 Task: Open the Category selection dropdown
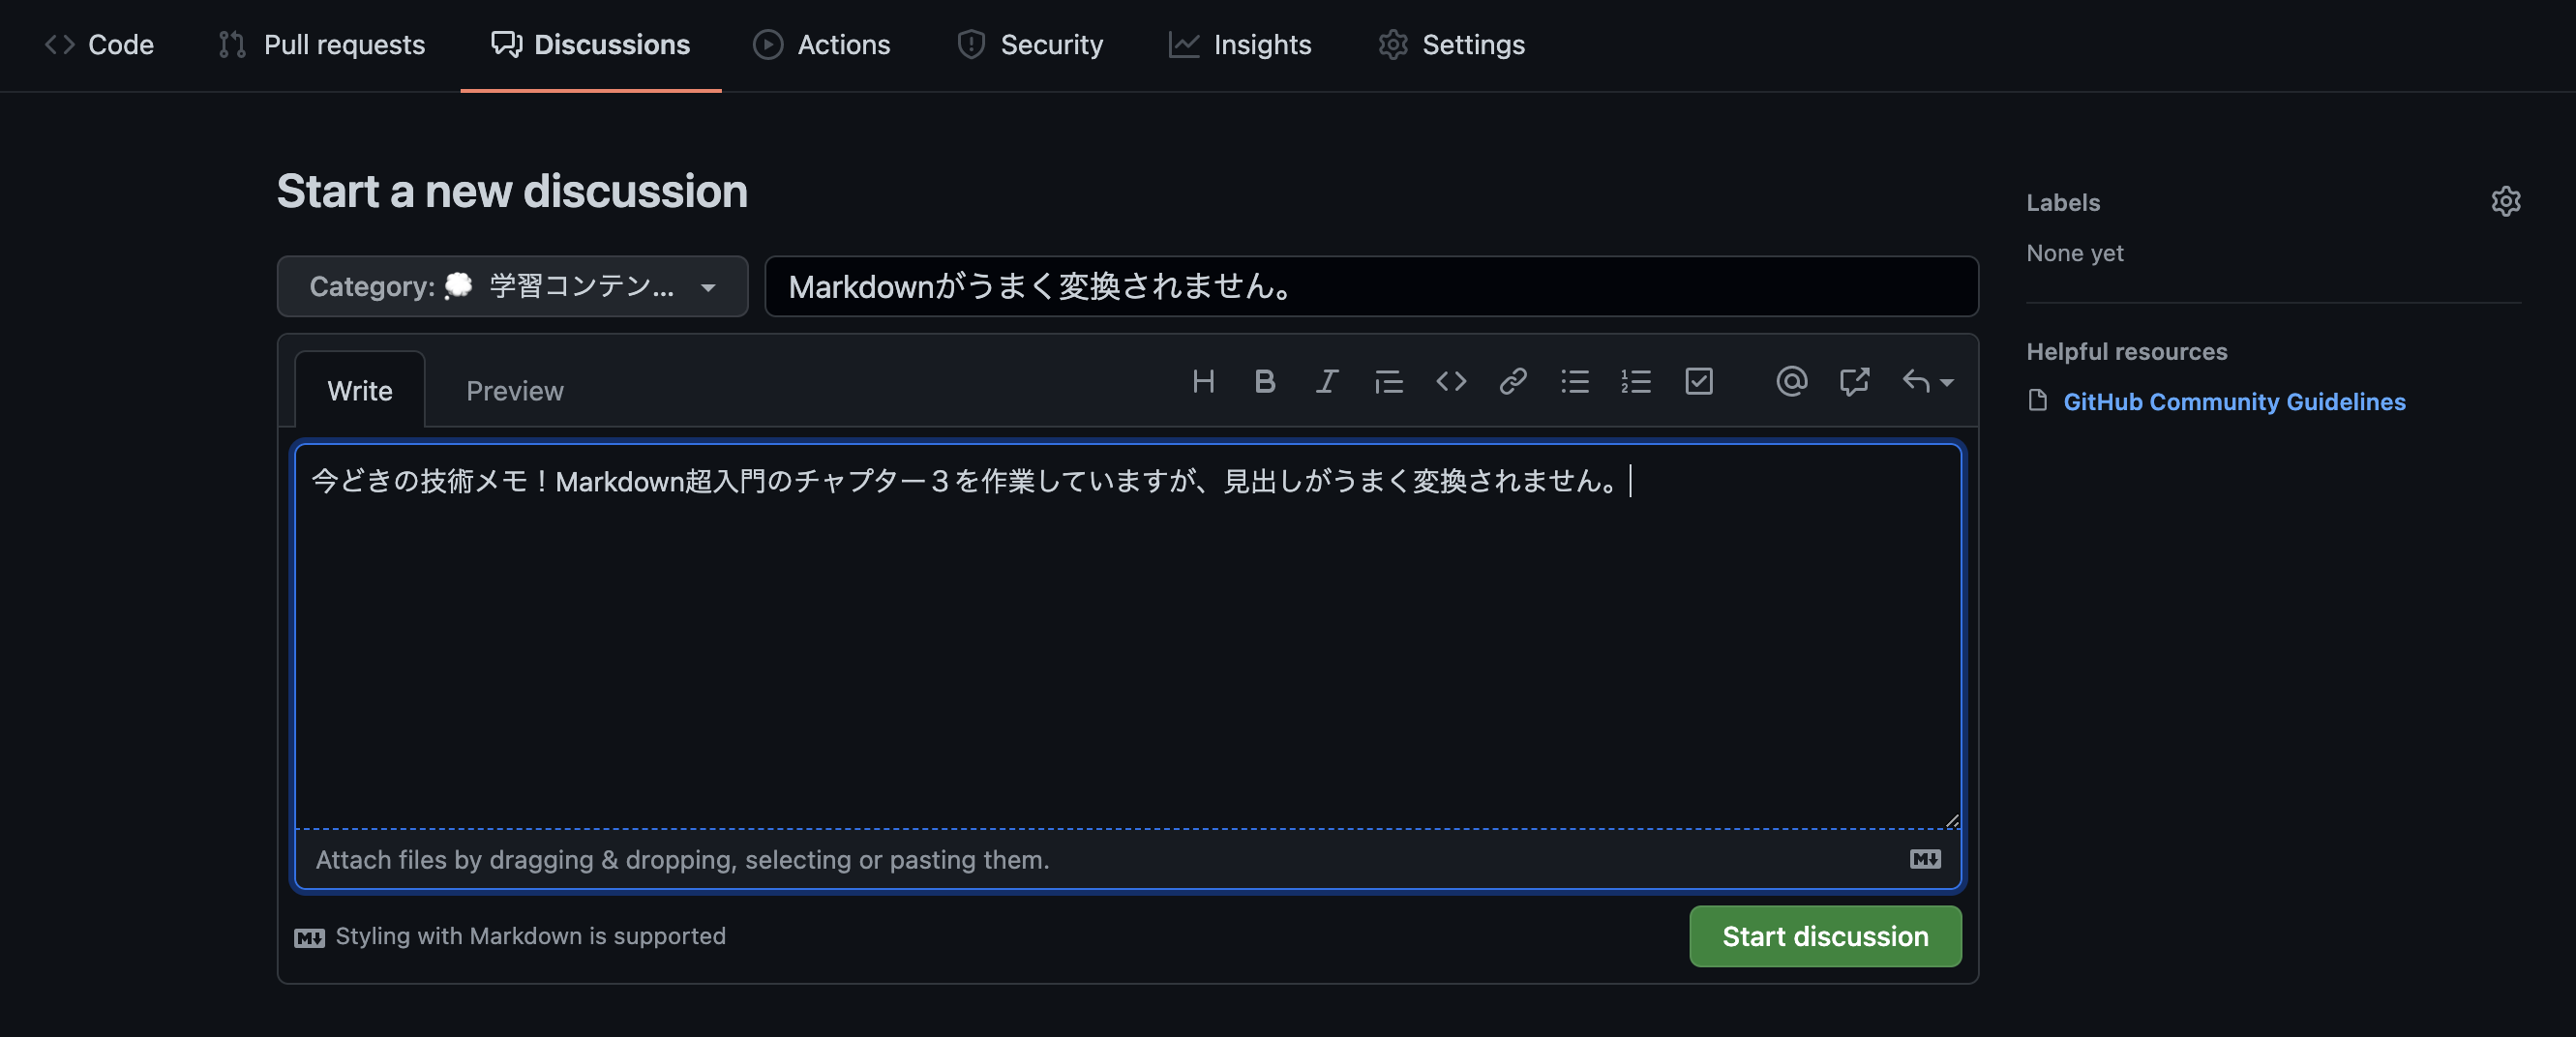512,287
